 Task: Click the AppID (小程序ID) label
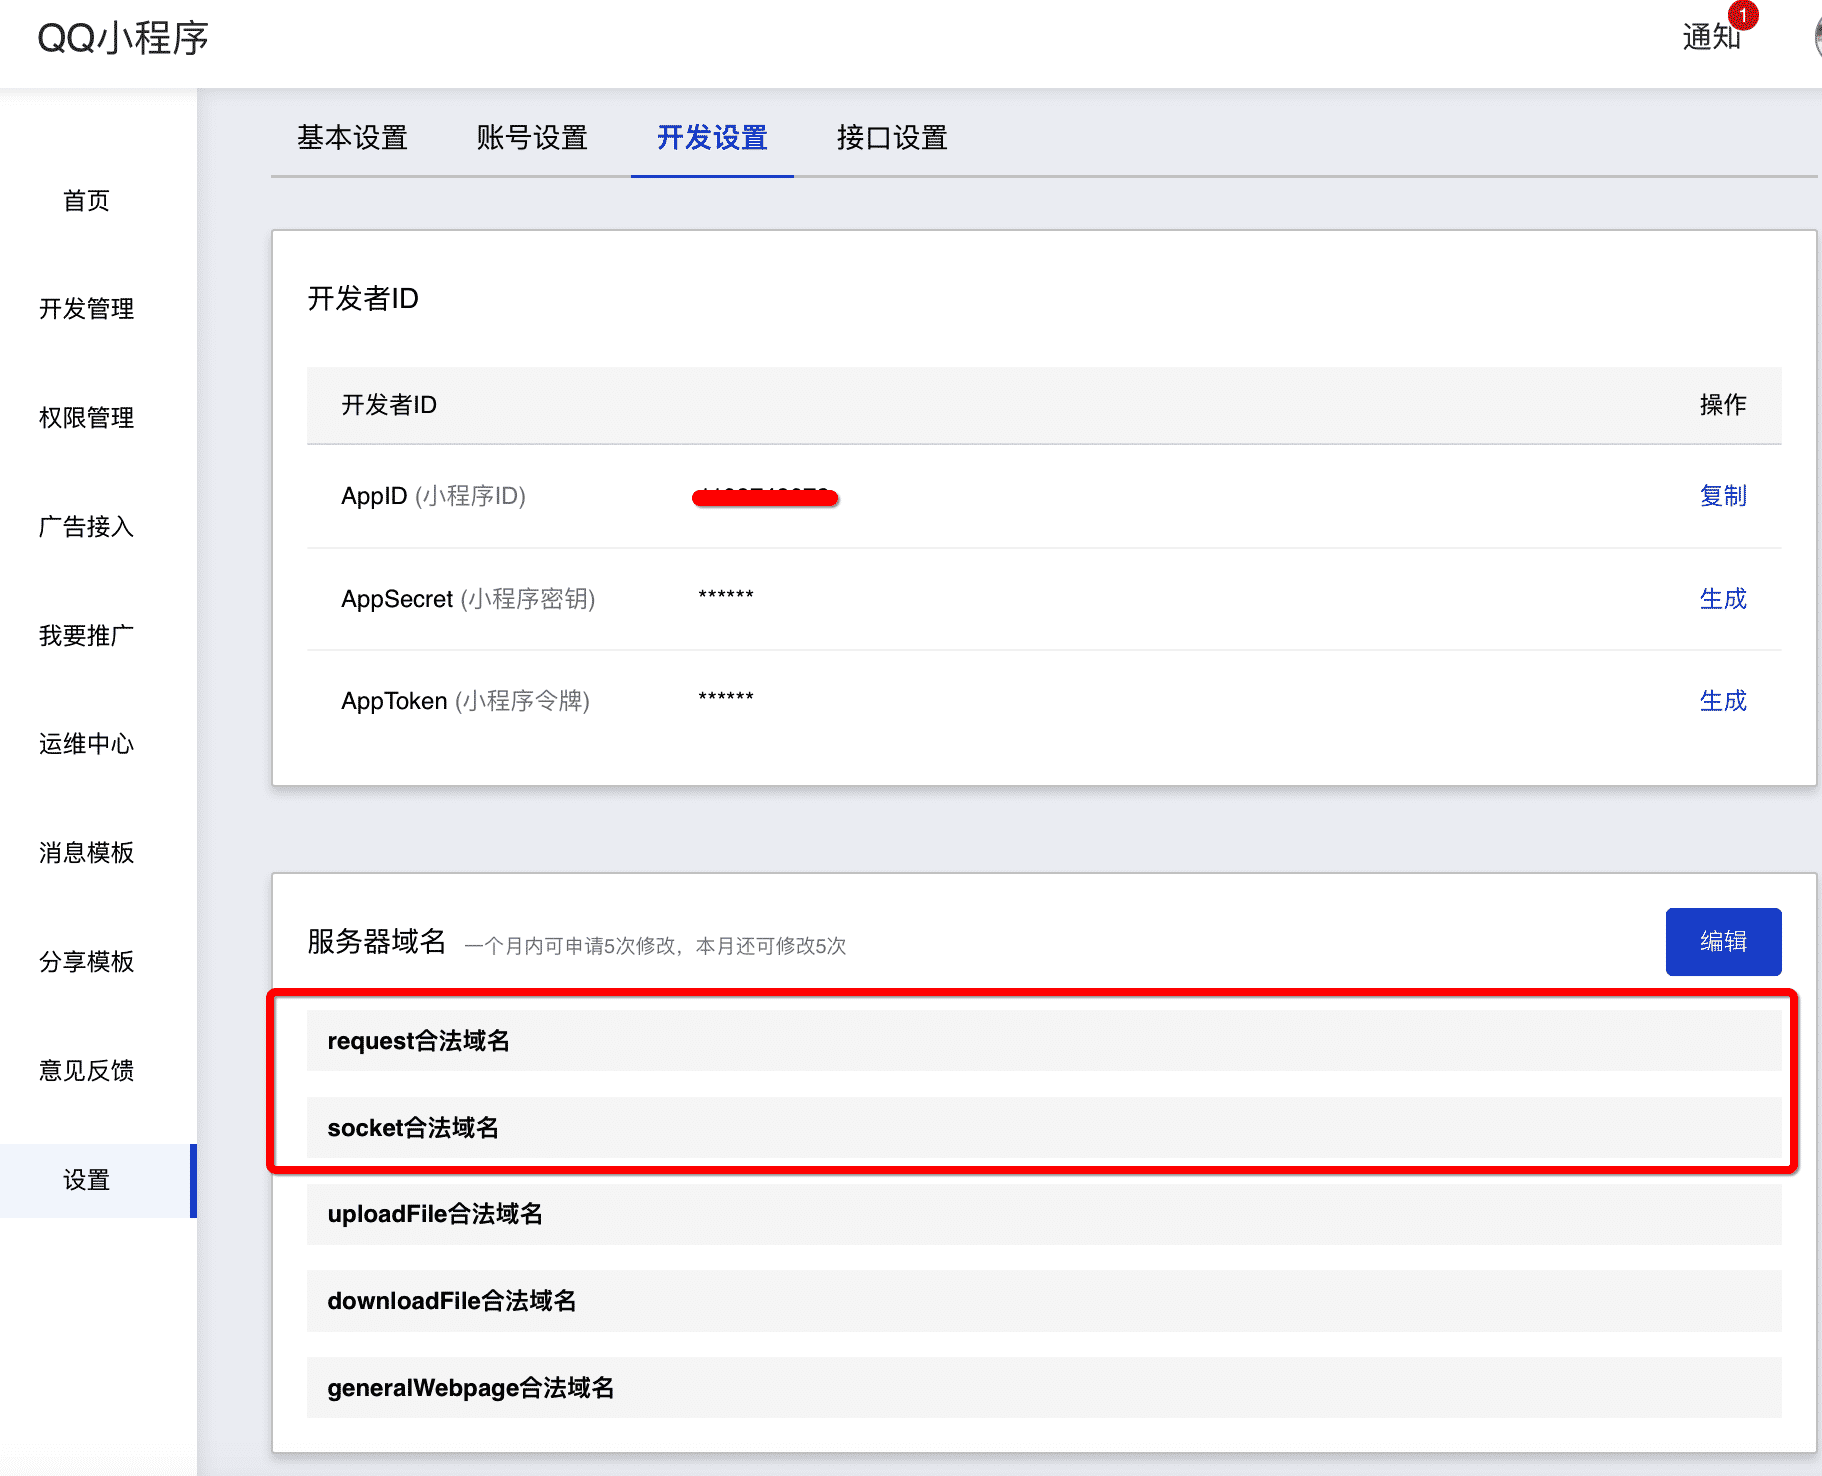(x=433, y=496)
